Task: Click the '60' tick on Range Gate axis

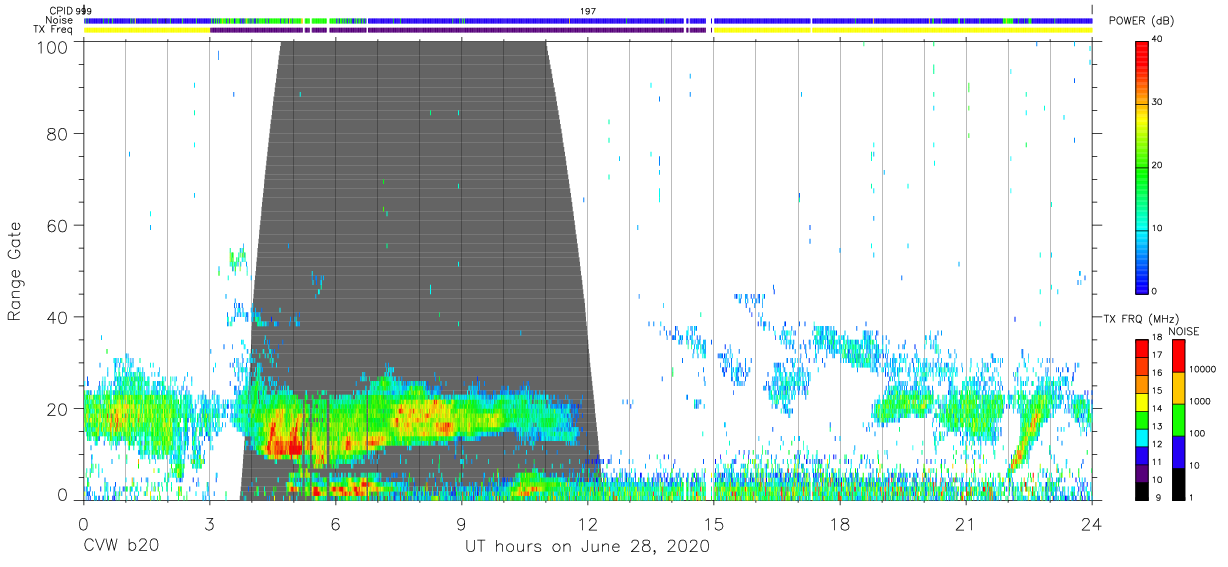Action: (56, 225)
